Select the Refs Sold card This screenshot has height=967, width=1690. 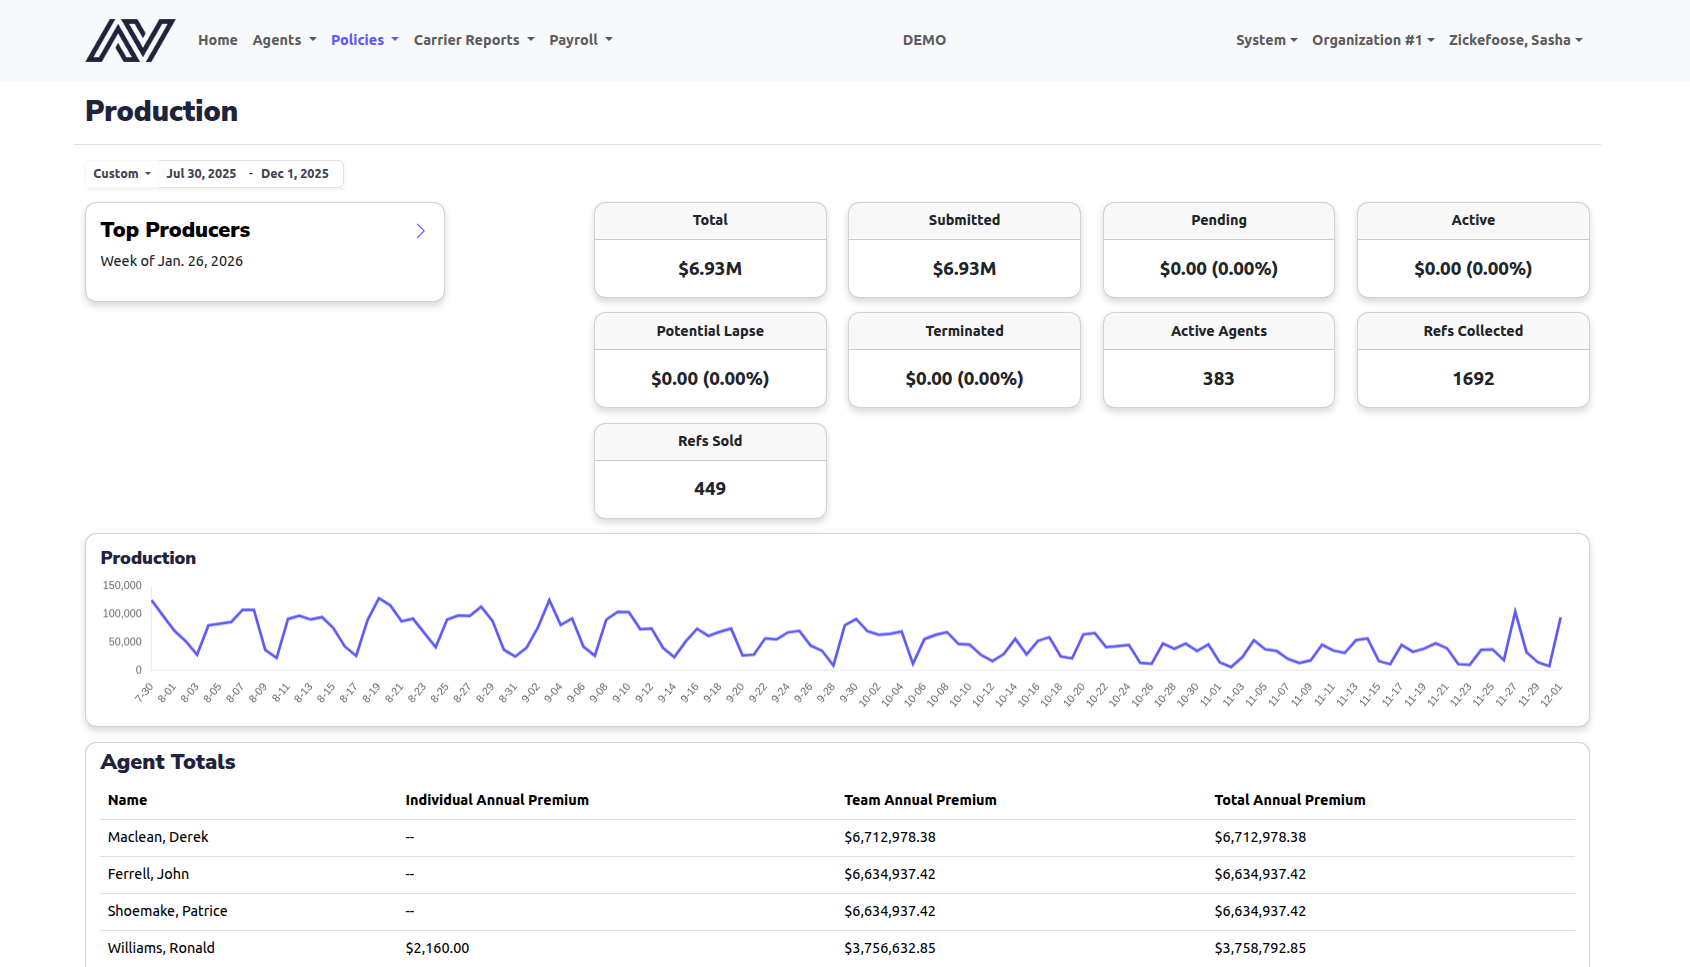point(710,471)
